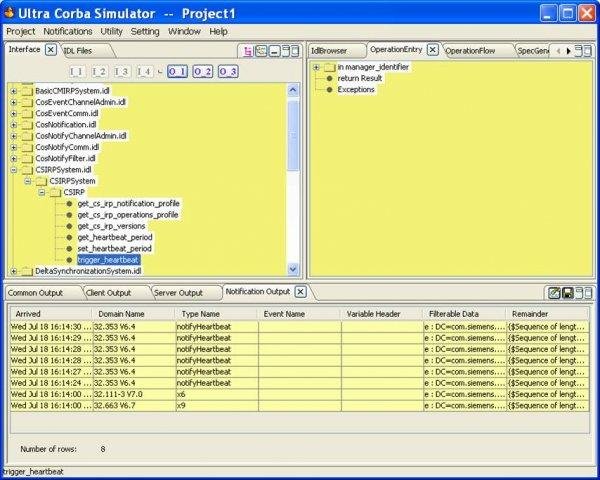Viewport: 600px width, 480px height.
Task: Expand the in manager_identifier node
Action: click(x=316, y=67)
